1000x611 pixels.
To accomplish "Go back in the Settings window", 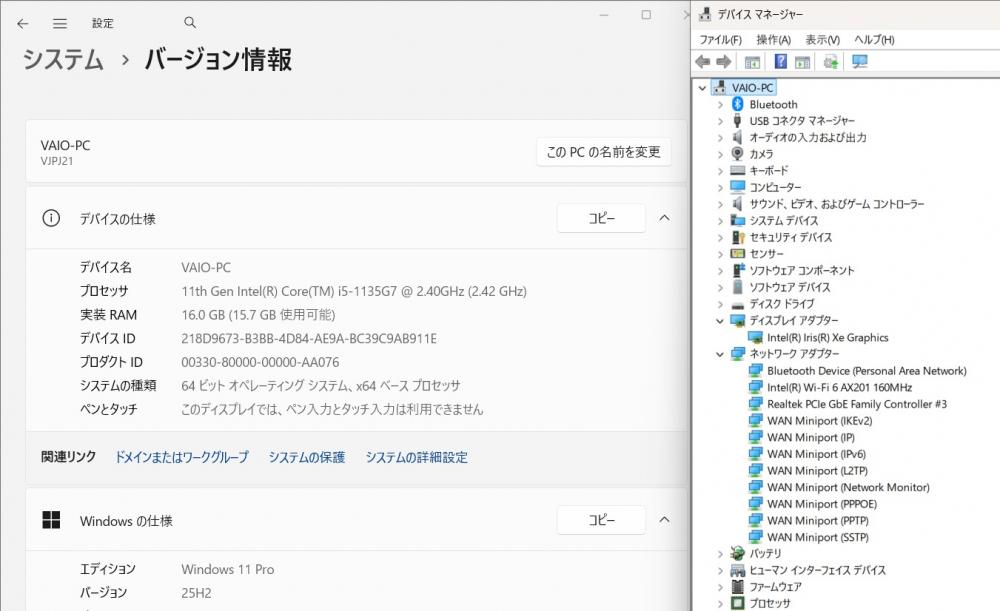I will coord(23,24).
